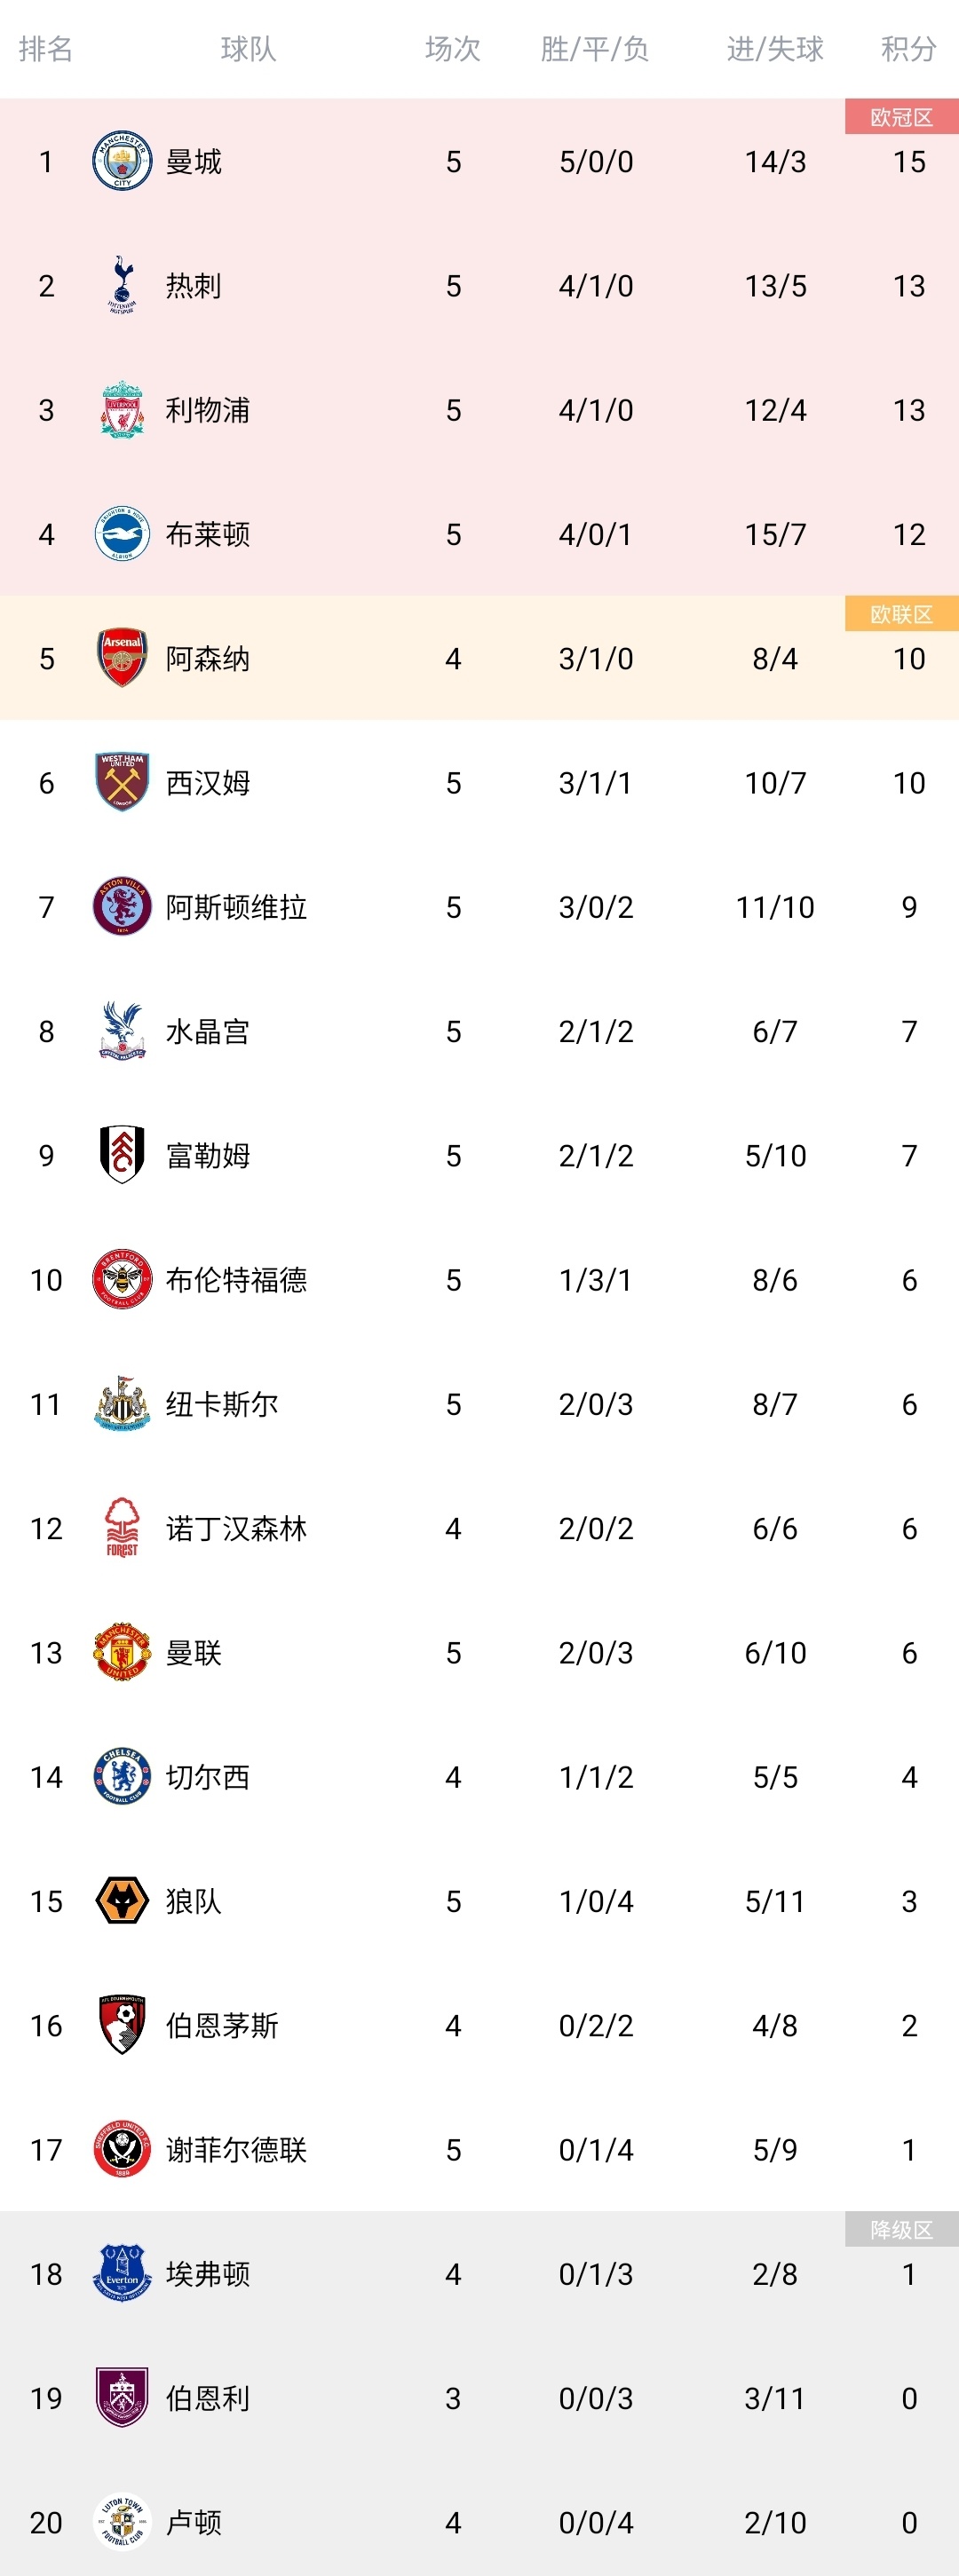The width and height of the screenshot is (959, 2576).
Task: Tap the West Ham United crest
Action: click(x=122, y=782)
